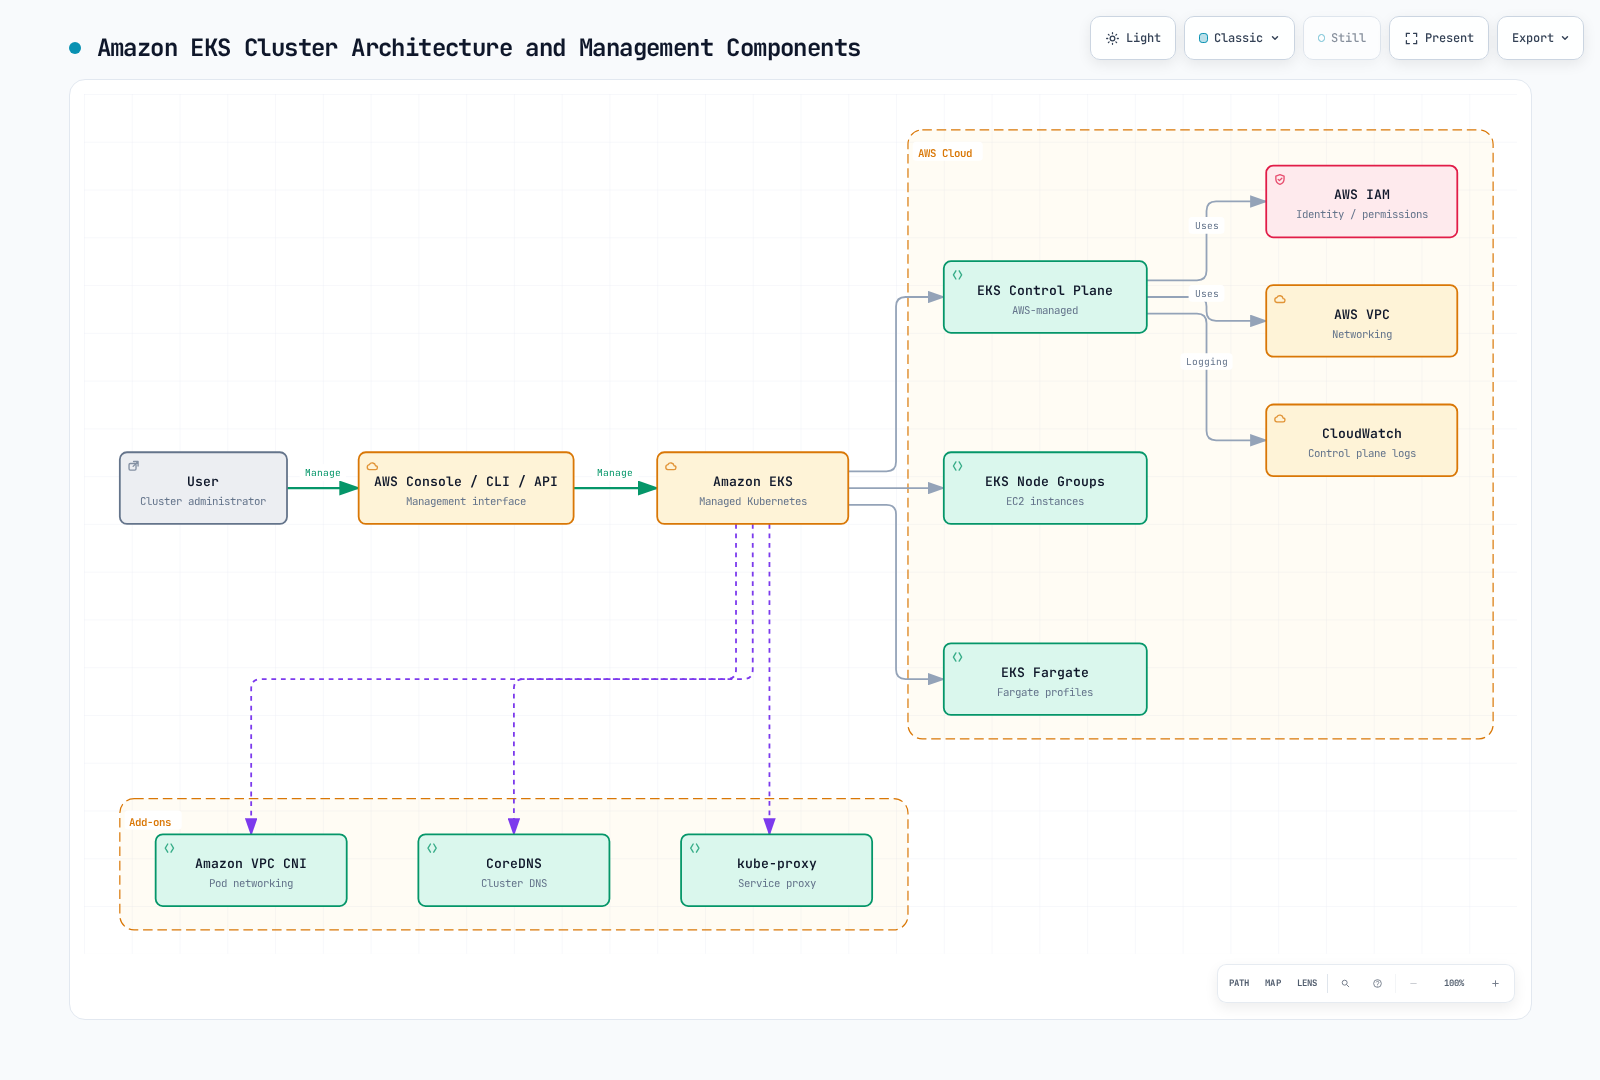Click the Uses label near AWS VPC
This screenshot has width=1600, height=1080.
click(1207, 294)
